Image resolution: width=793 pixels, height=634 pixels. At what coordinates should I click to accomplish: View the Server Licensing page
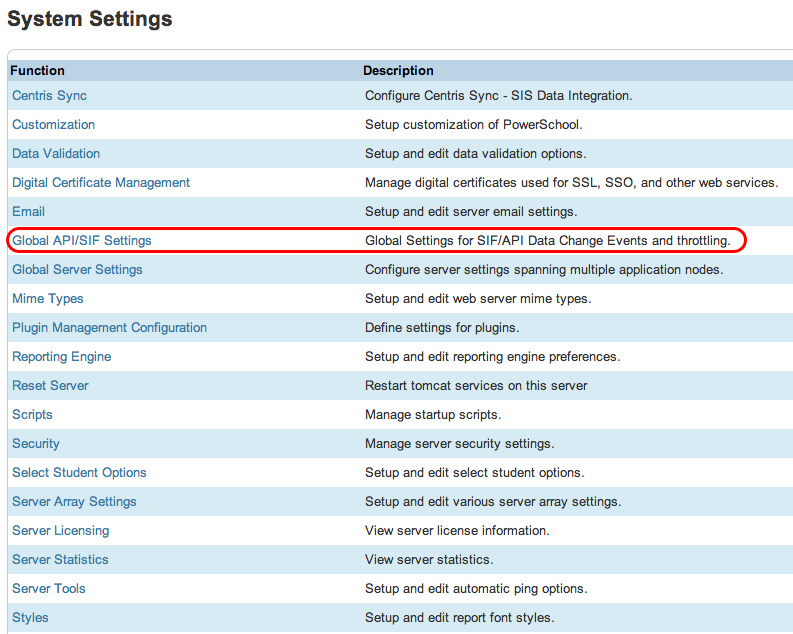click(60, 531)
